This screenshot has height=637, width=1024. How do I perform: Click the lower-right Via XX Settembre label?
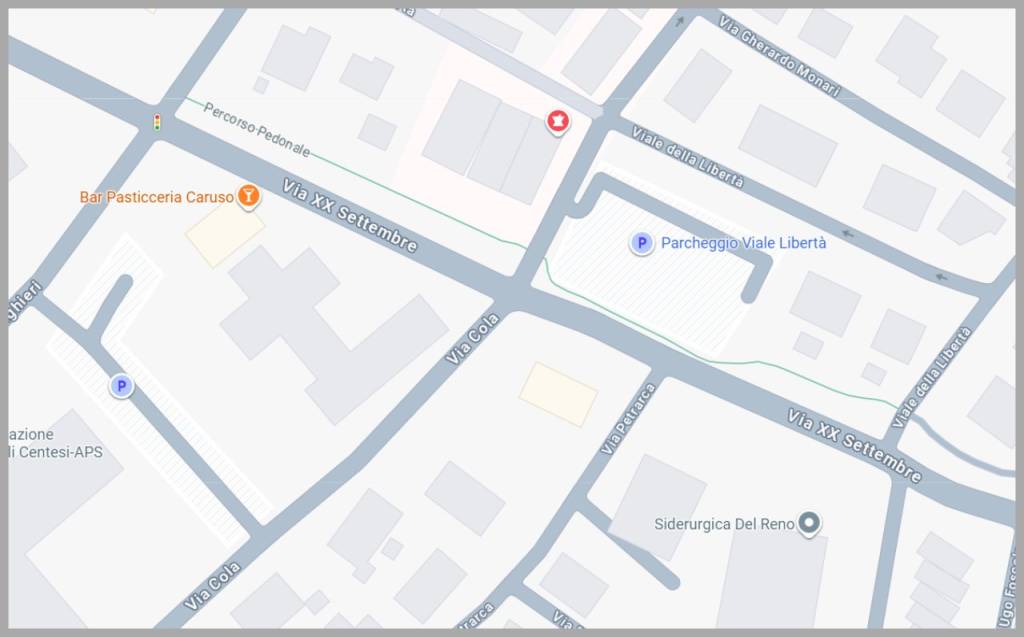coord(854,446)
